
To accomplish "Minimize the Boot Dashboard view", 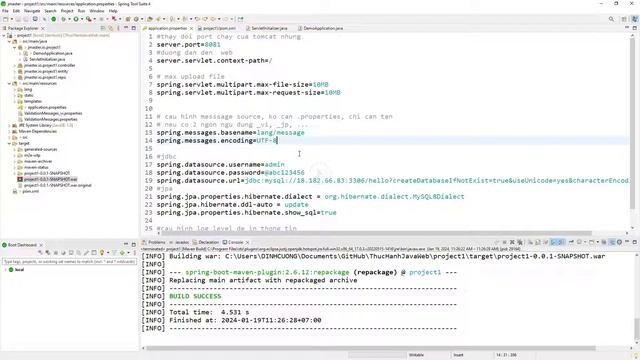I will coord(126,245).
